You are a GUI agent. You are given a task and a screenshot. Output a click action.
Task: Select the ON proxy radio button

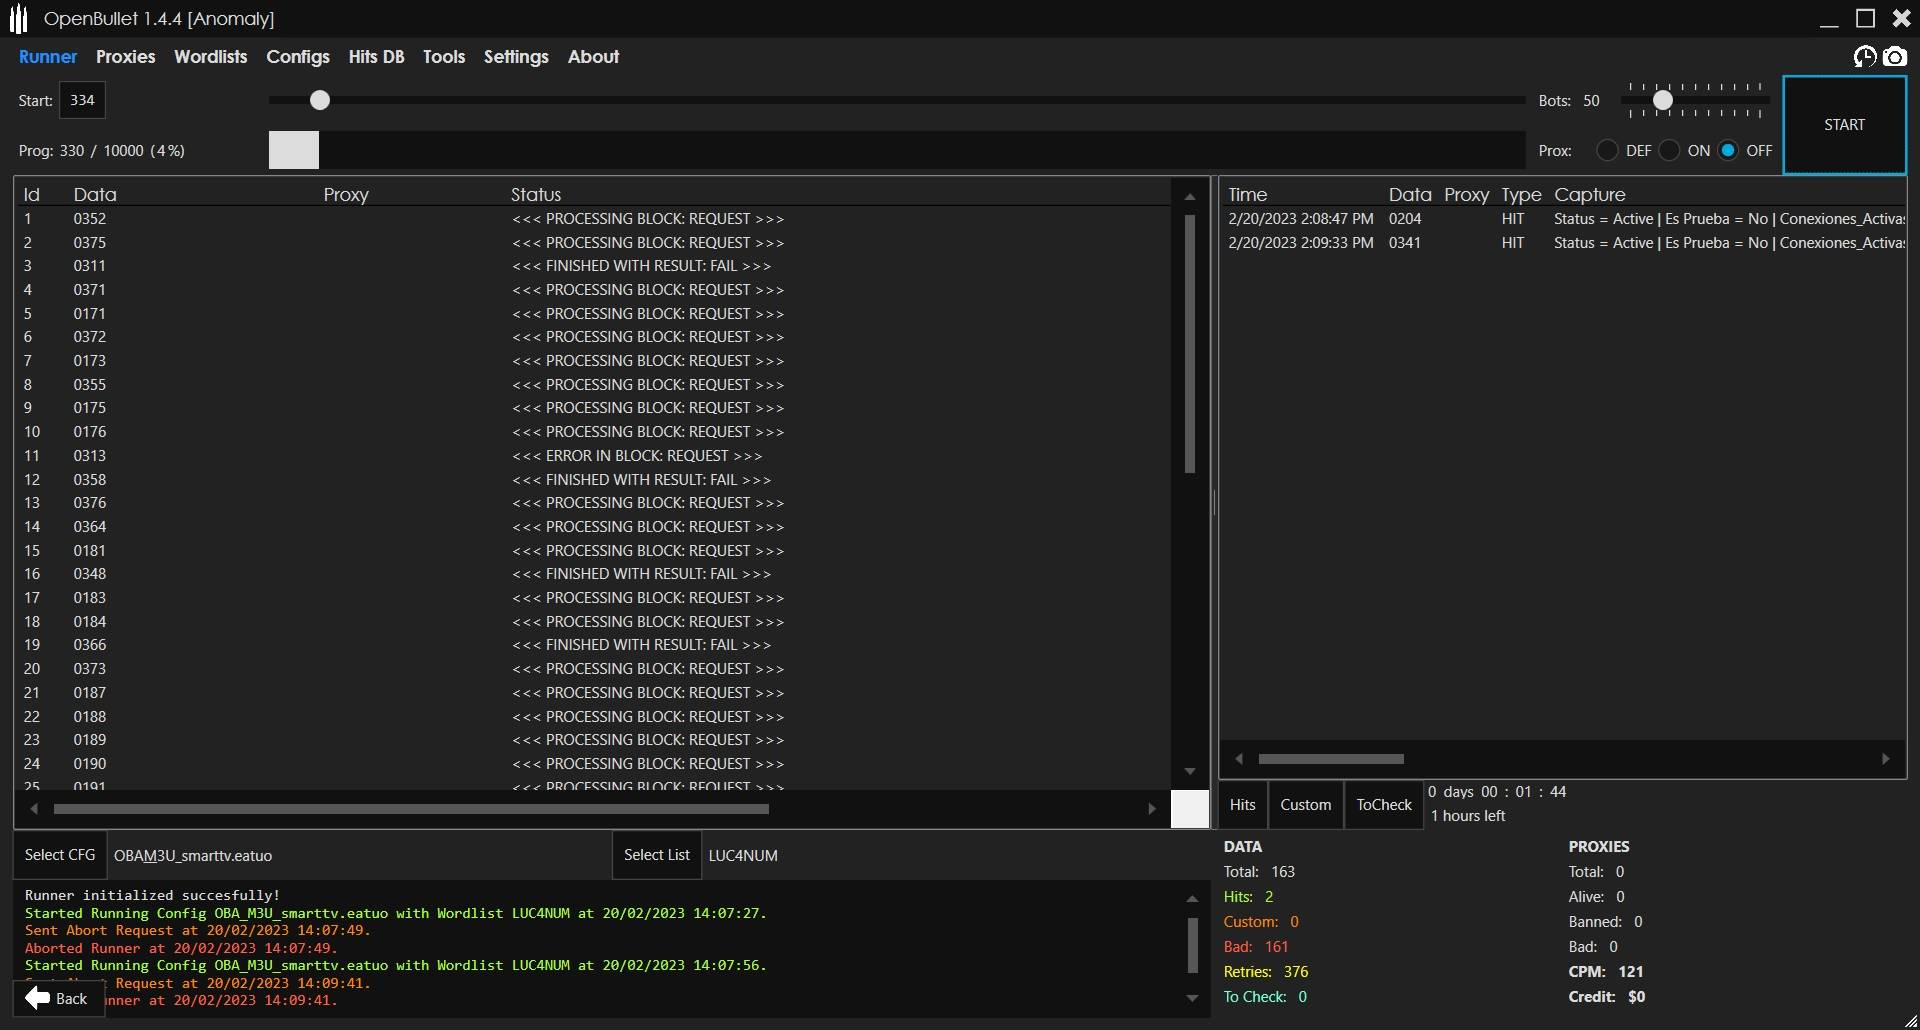[1669, 151]
